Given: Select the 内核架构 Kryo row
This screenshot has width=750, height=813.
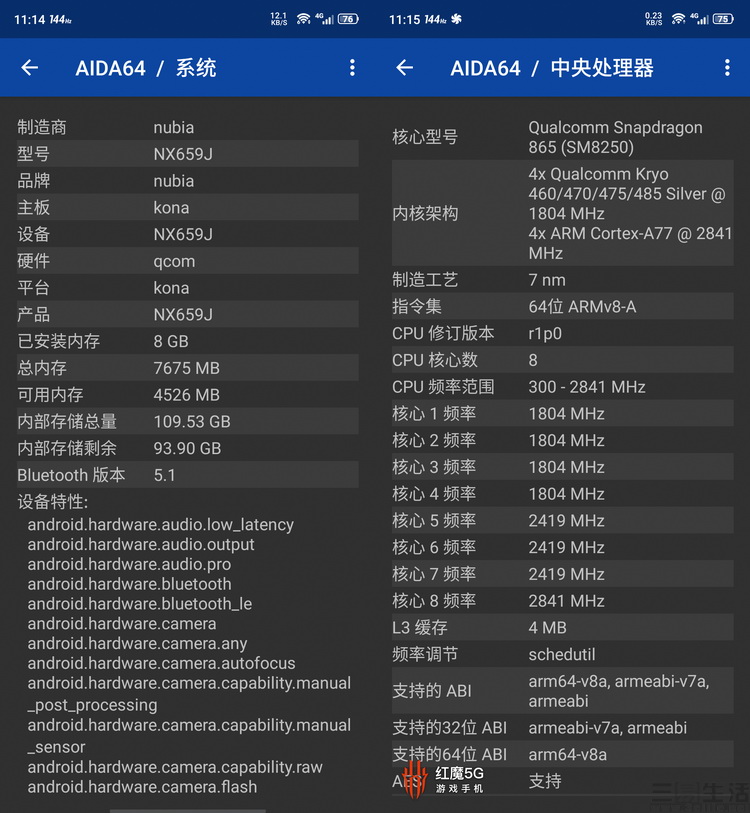Looking at the screenshot, I should pyautogui.click(x=563, y=213).
